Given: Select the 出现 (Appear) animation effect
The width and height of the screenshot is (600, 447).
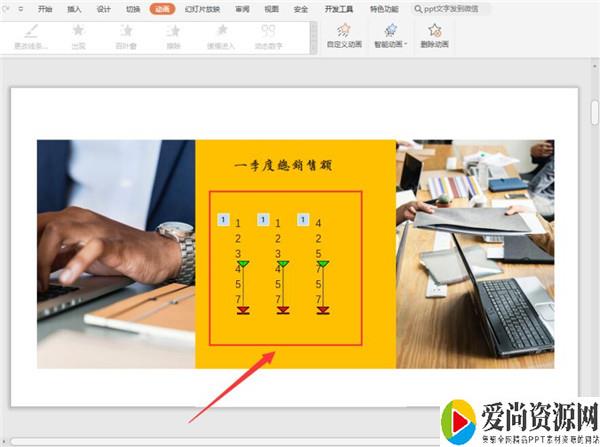Looking at the screenshot, I should [x=78, y=36].
